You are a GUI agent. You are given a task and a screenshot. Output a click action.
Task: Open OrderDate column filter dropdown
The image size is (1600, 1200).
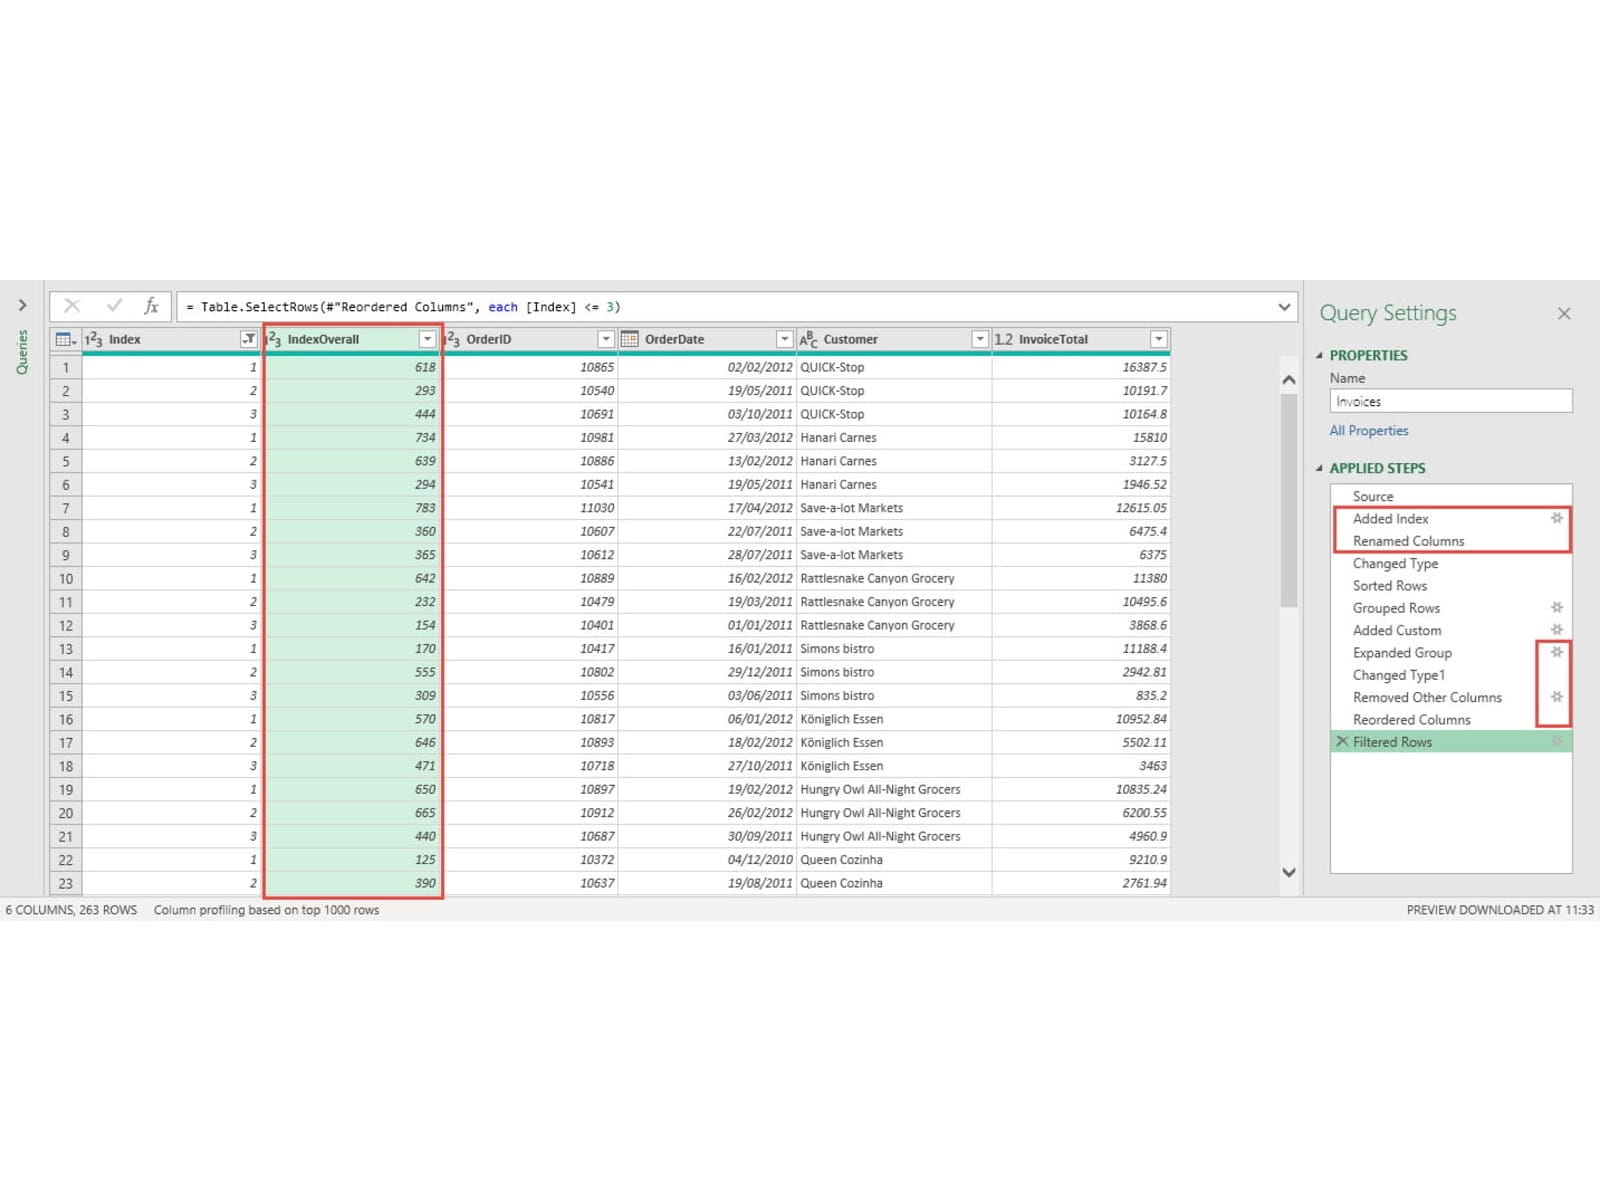(784, 340)
